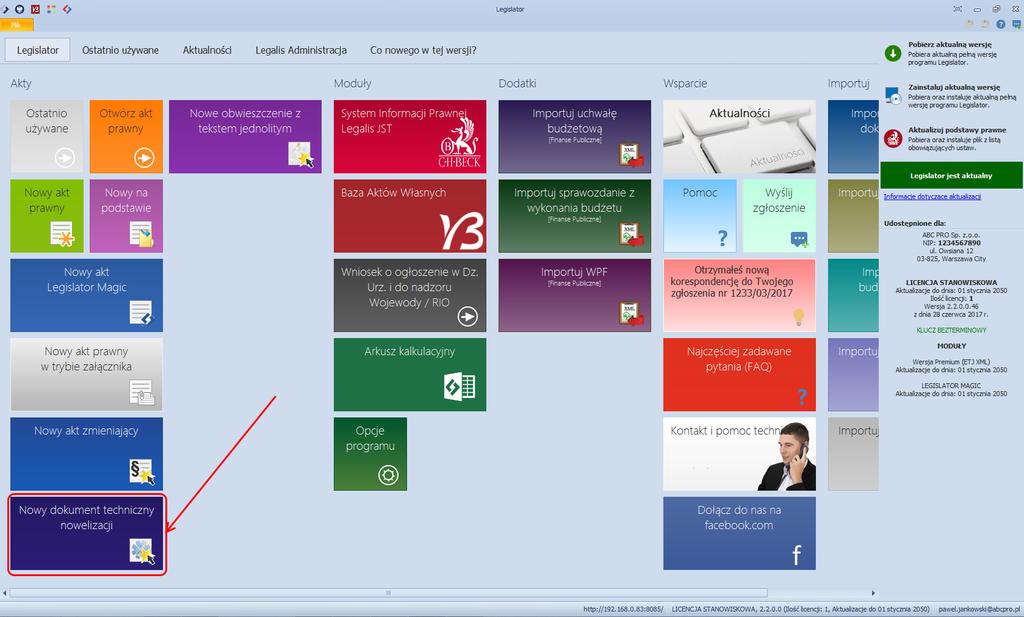1024x617 pixels.
Task: Click the Nowy na podstawie tile
Action: (126, 216)
